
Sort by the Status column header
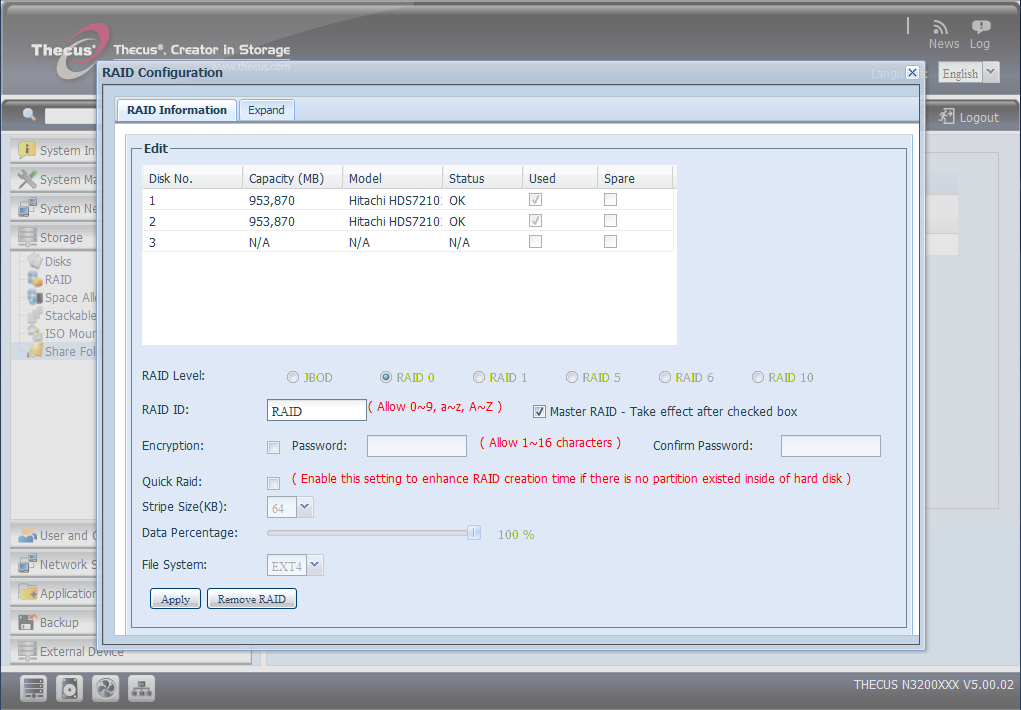(483, 178)
